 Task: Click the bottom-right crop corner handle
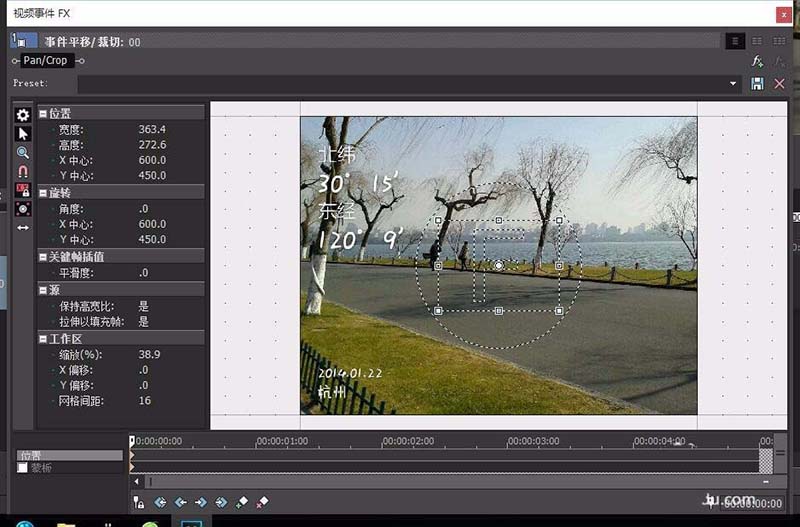tap(559, 310)
